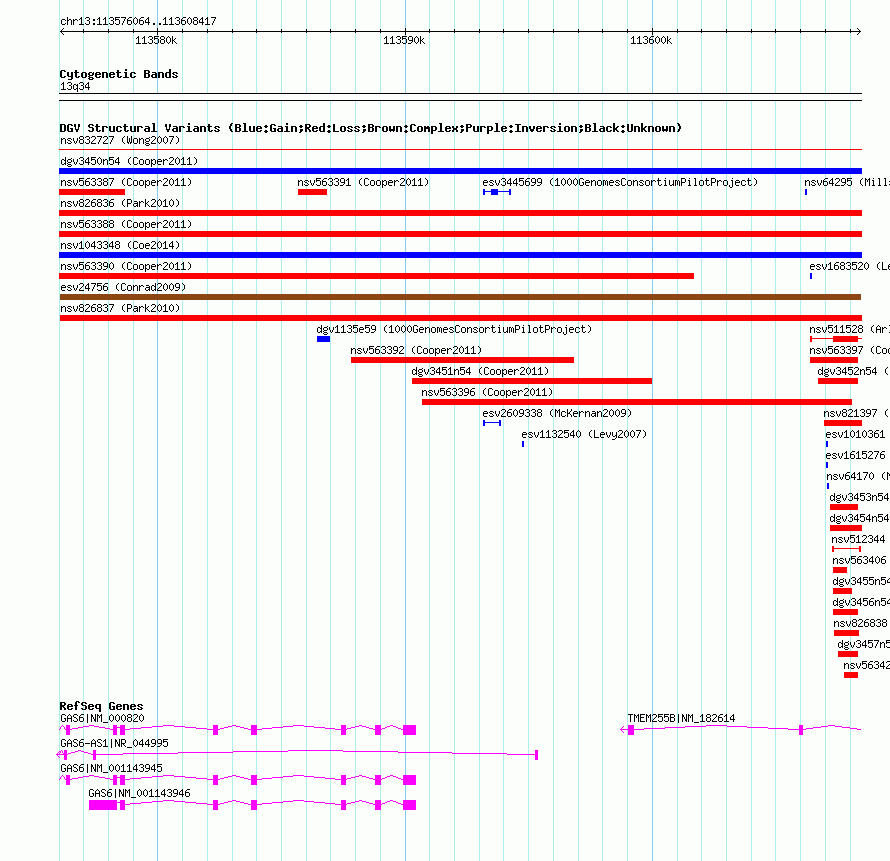The height and width of the screenshot is (861, 890).
Task: Click the blue bar under nsv1043348 (Coe2014)
Action: coord(460,255)
